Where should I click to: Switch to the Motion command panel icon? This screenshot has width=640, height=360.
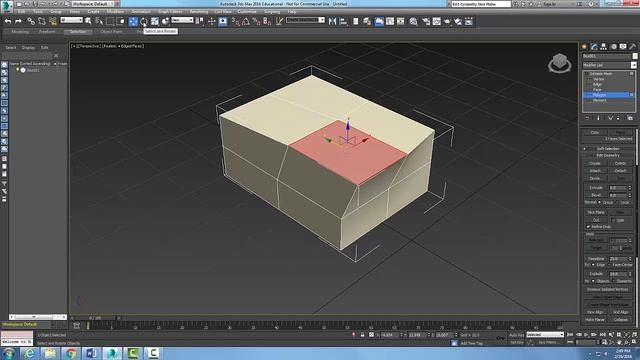[613, 47]
